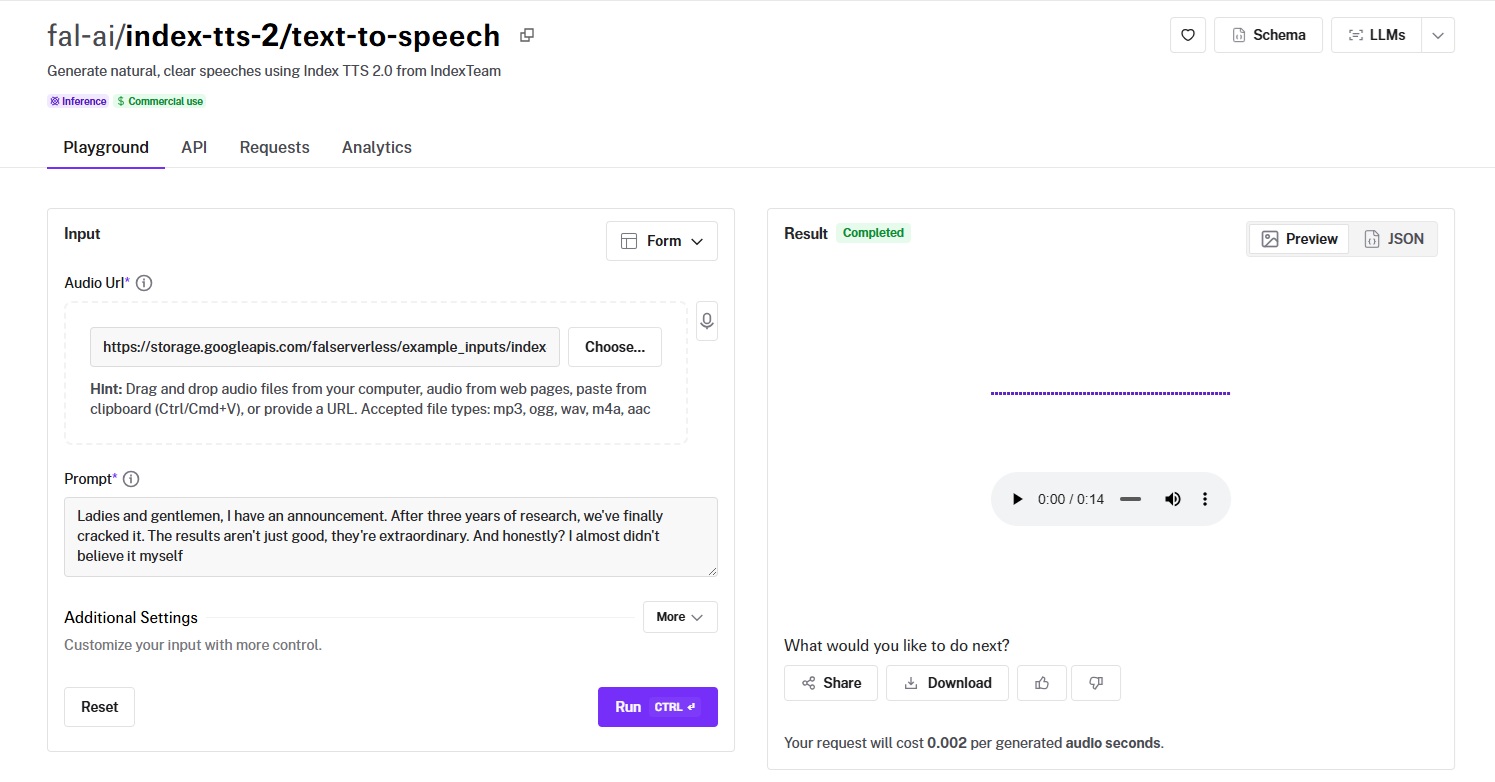Viewport: 1495px width, 782px height.
Task: Adjust the audio player volume slider
Action: 1130,499
